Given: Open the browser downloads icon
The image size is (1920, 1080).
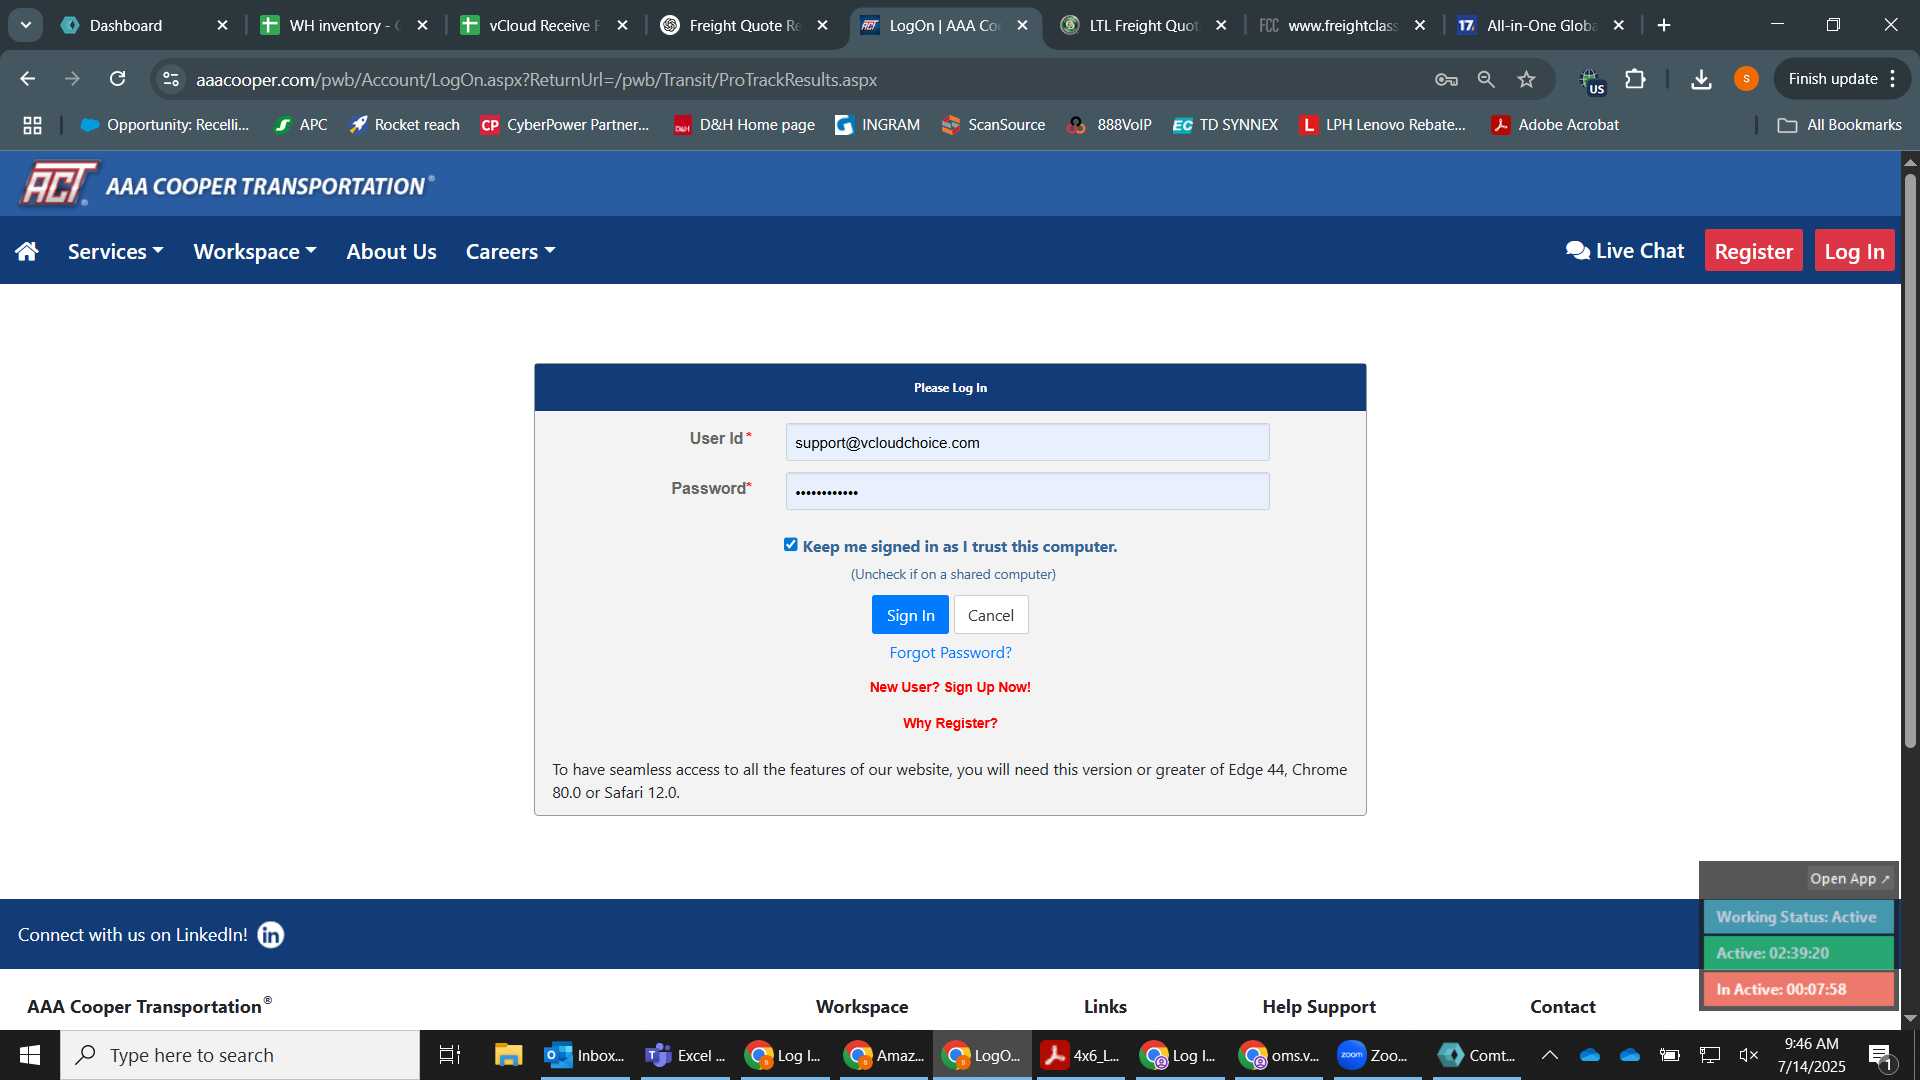Looking at the screenshot, I should coord(1701,79).
